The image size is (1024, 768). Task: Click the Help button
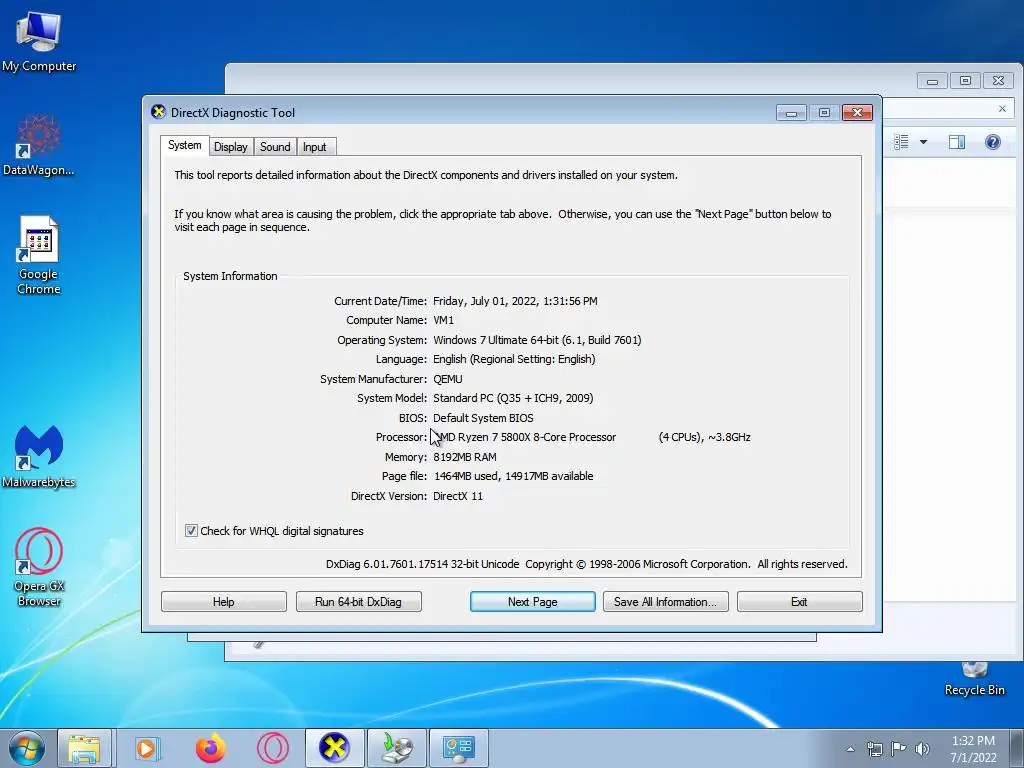coord(223,601)
